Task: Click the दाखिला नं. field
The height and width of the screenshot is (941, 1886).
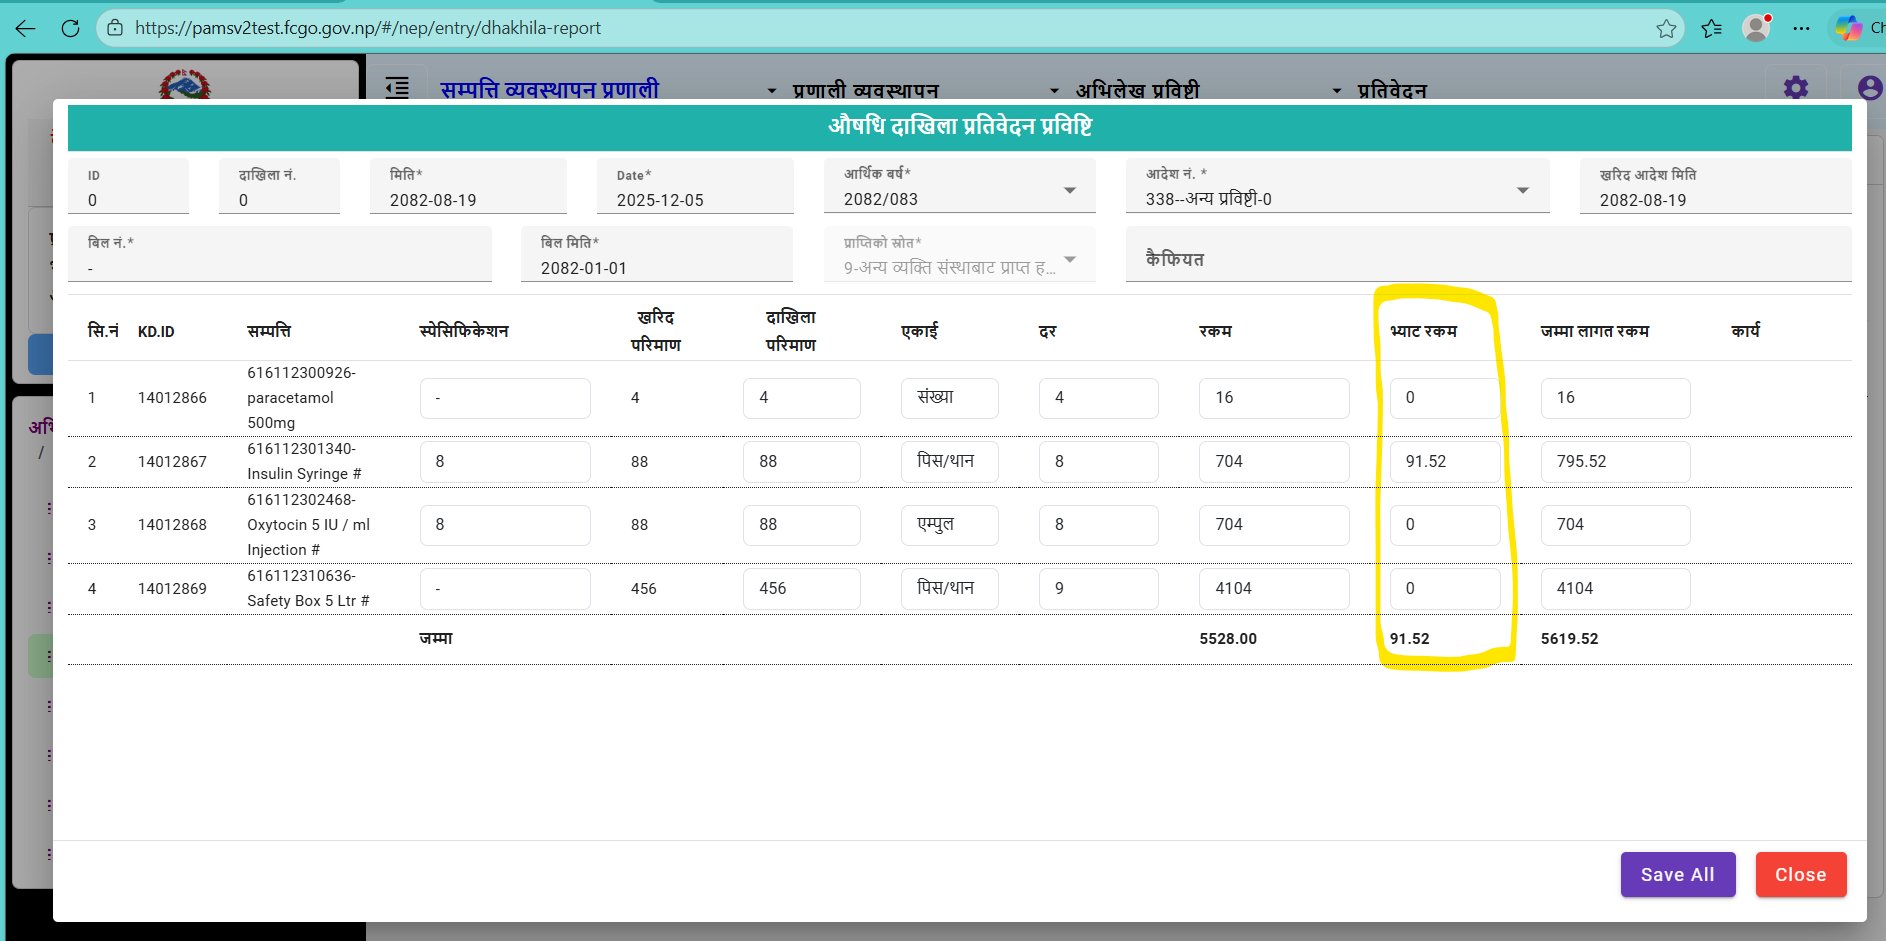Action: pos(279,186)
